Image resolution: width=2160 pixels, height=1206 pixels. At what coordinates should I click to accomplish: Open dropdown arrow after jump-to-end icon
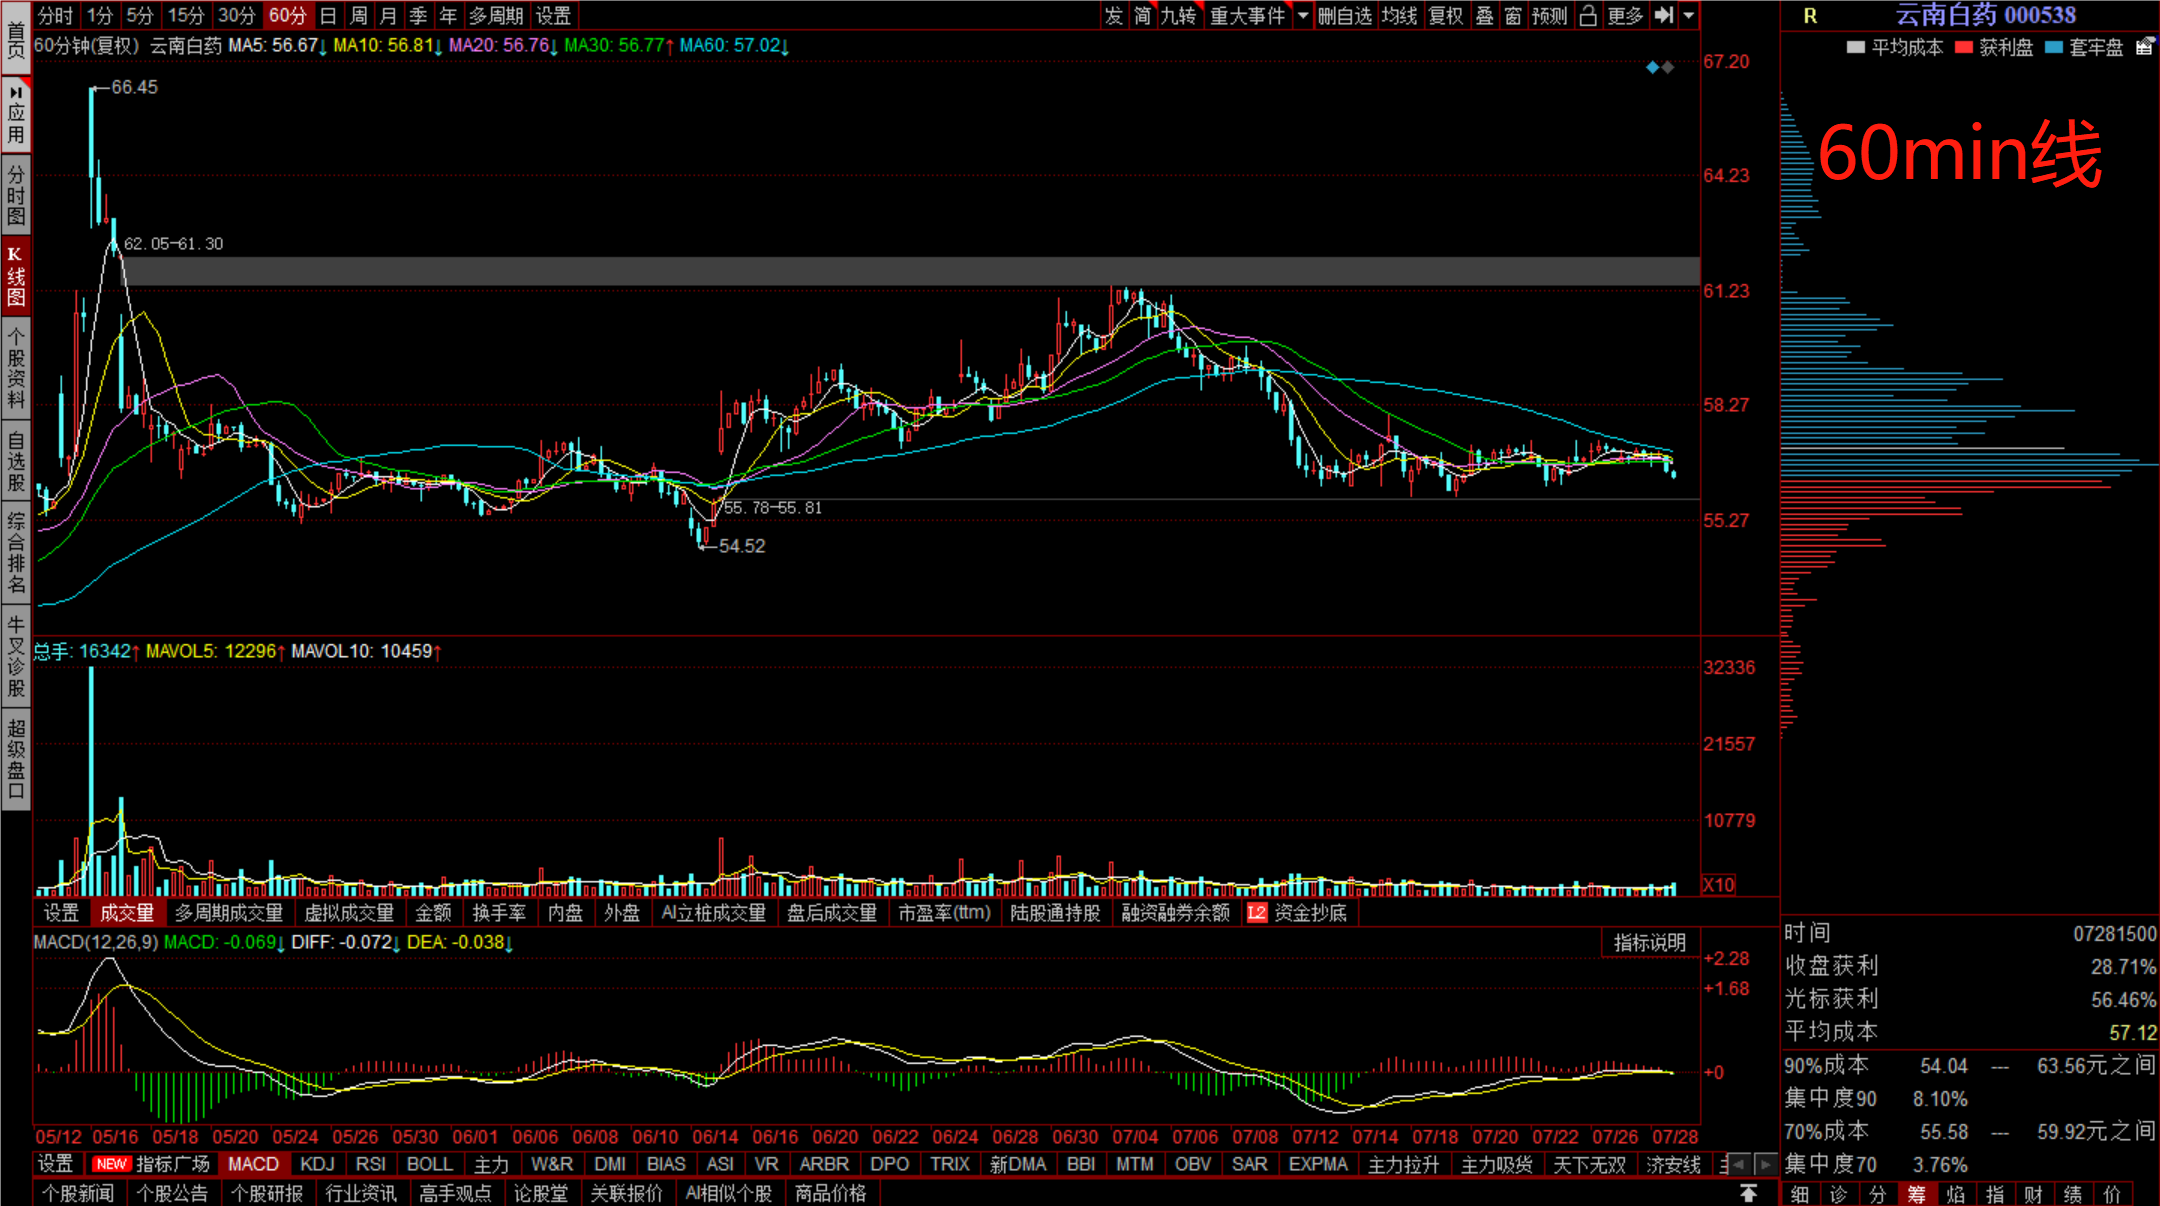pos(1689,15)
